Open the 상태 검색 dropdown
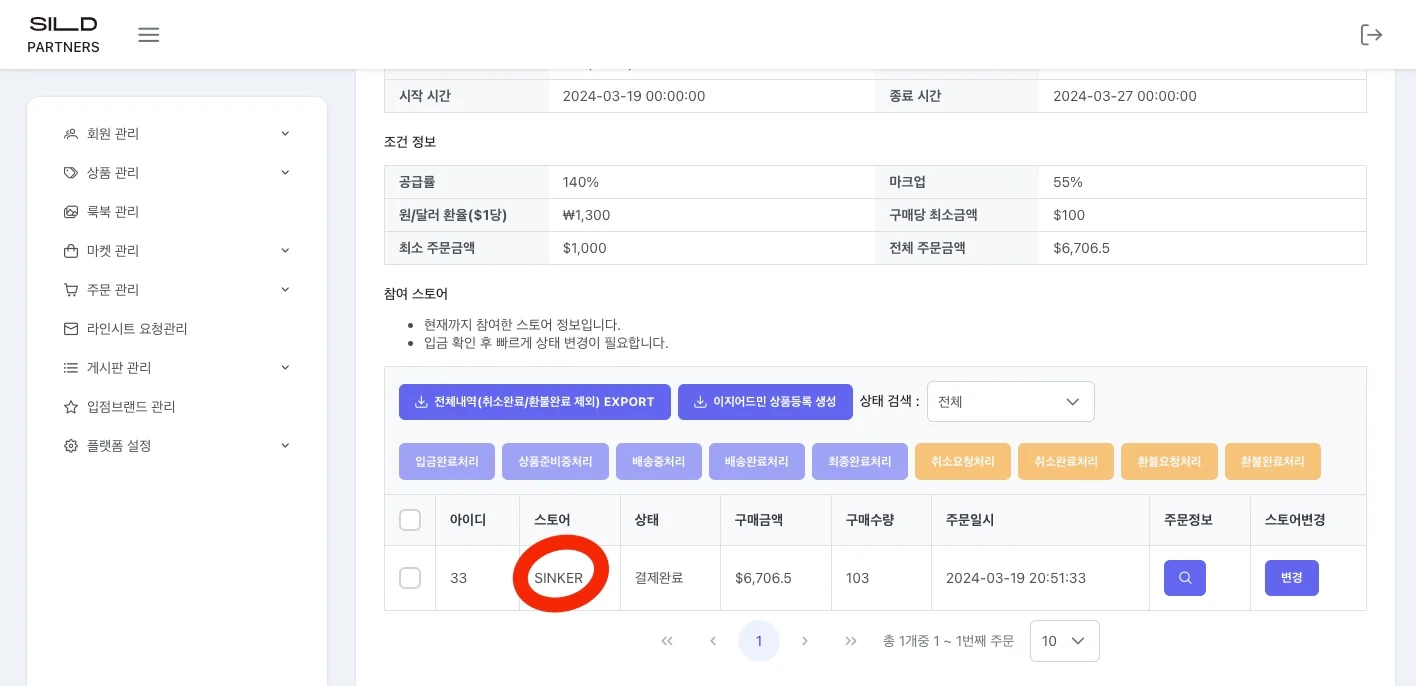This screenshot has width=1416, height=686. coord(1010,402)
